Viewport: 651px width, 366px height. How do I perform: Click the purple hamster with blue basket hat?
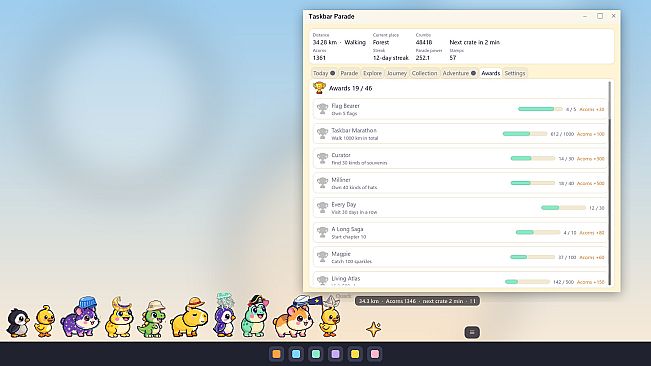[x=81, y=317]
